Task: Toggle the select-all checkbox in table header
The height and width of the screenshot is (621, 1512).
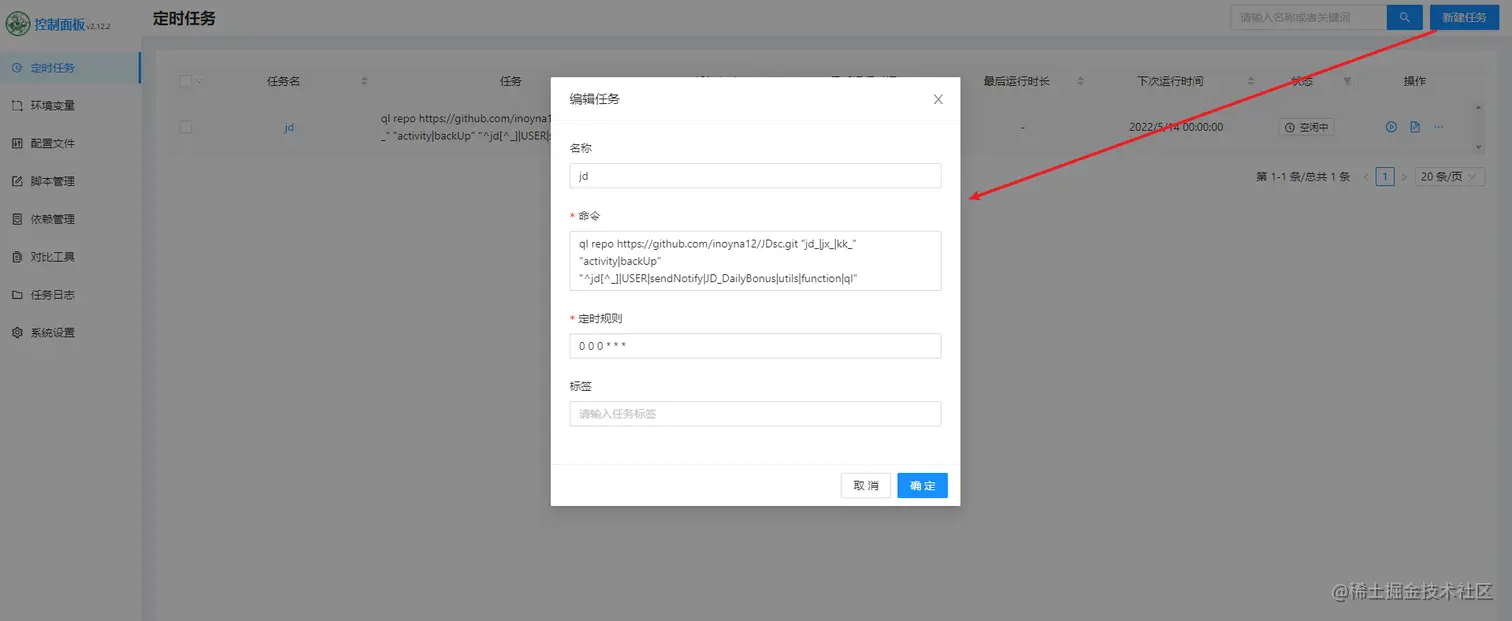Action: [x=186, y=82]
